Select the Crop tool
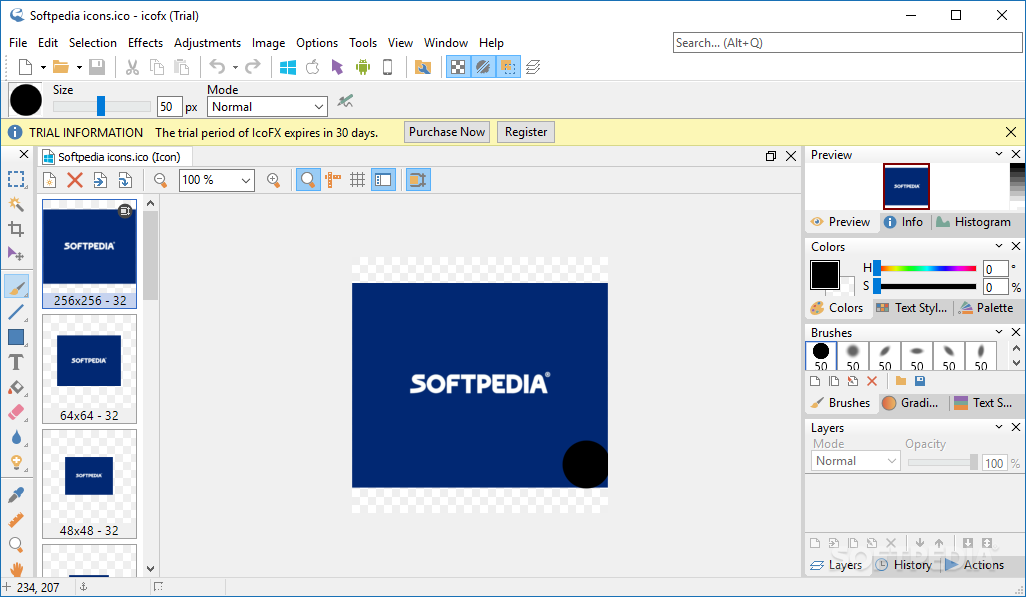The height and width of the screenshot is (597, 1026). coord(16,229)
